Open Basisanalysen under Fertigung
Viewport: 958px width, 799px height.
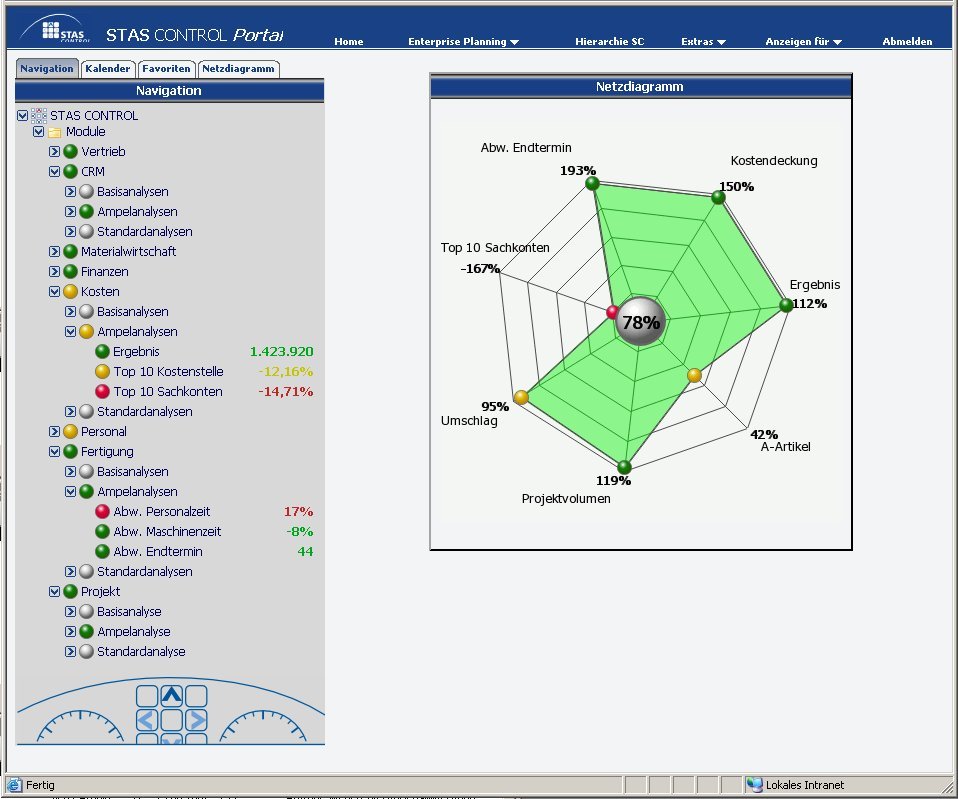coord(133,472)
